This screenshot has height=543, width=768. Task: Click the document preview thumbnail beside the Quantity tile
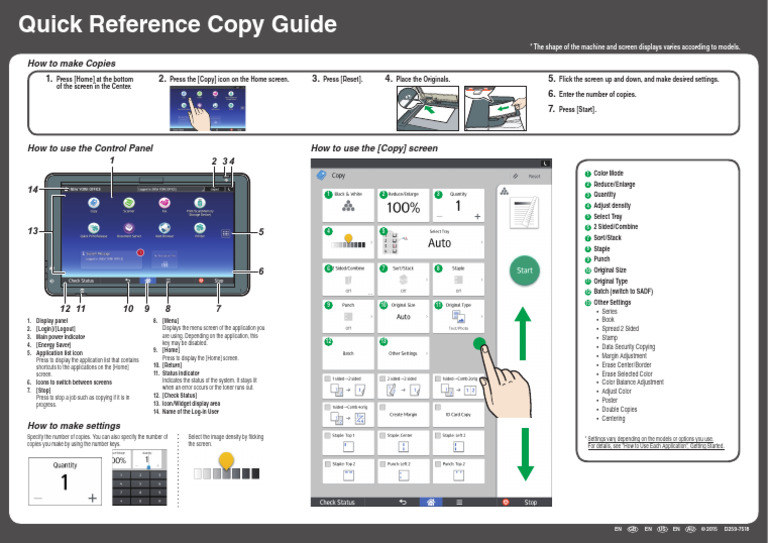(524, 212)
